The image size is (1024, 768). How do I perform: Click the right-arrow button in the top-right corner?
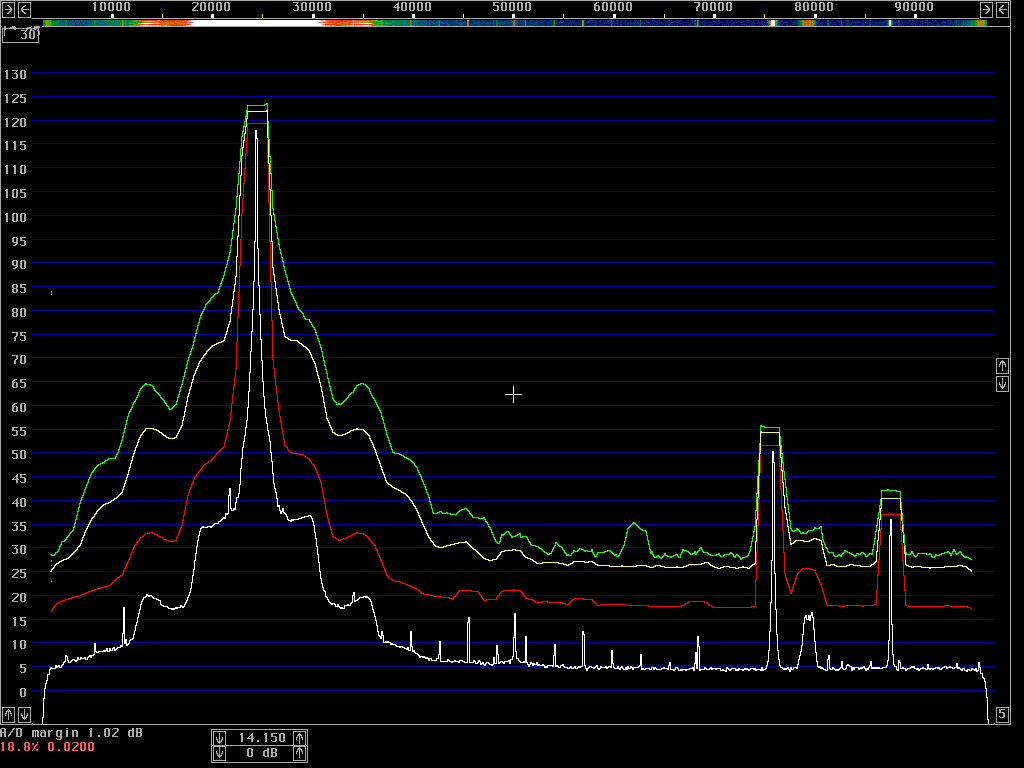pos(986,9)
